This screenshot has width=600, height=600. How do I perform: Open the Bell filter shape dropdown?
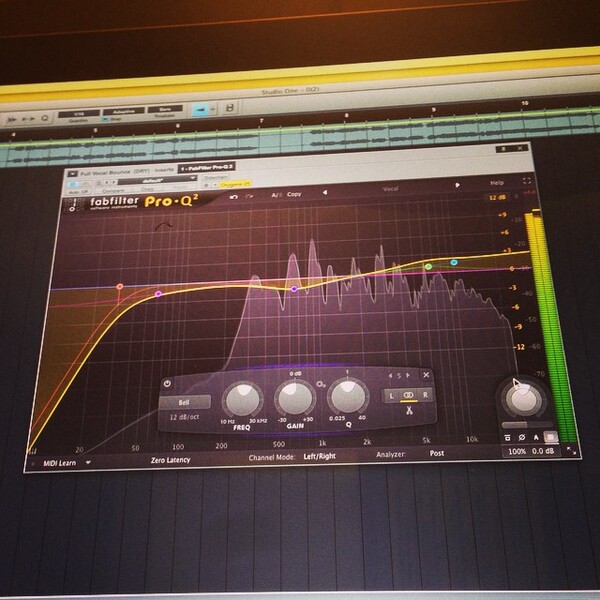(184, 402)
